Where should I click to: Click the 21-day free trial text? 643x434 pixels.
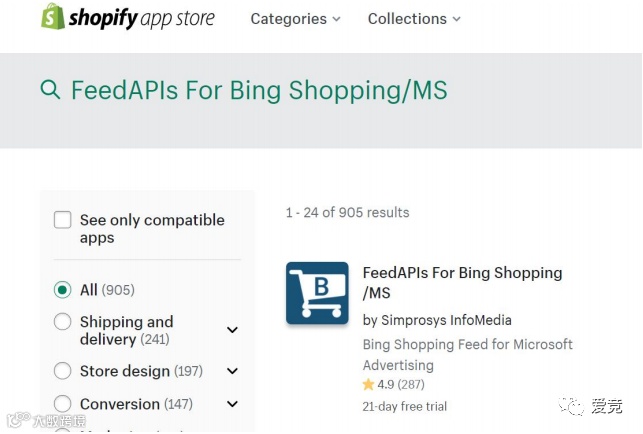[404, 407]
